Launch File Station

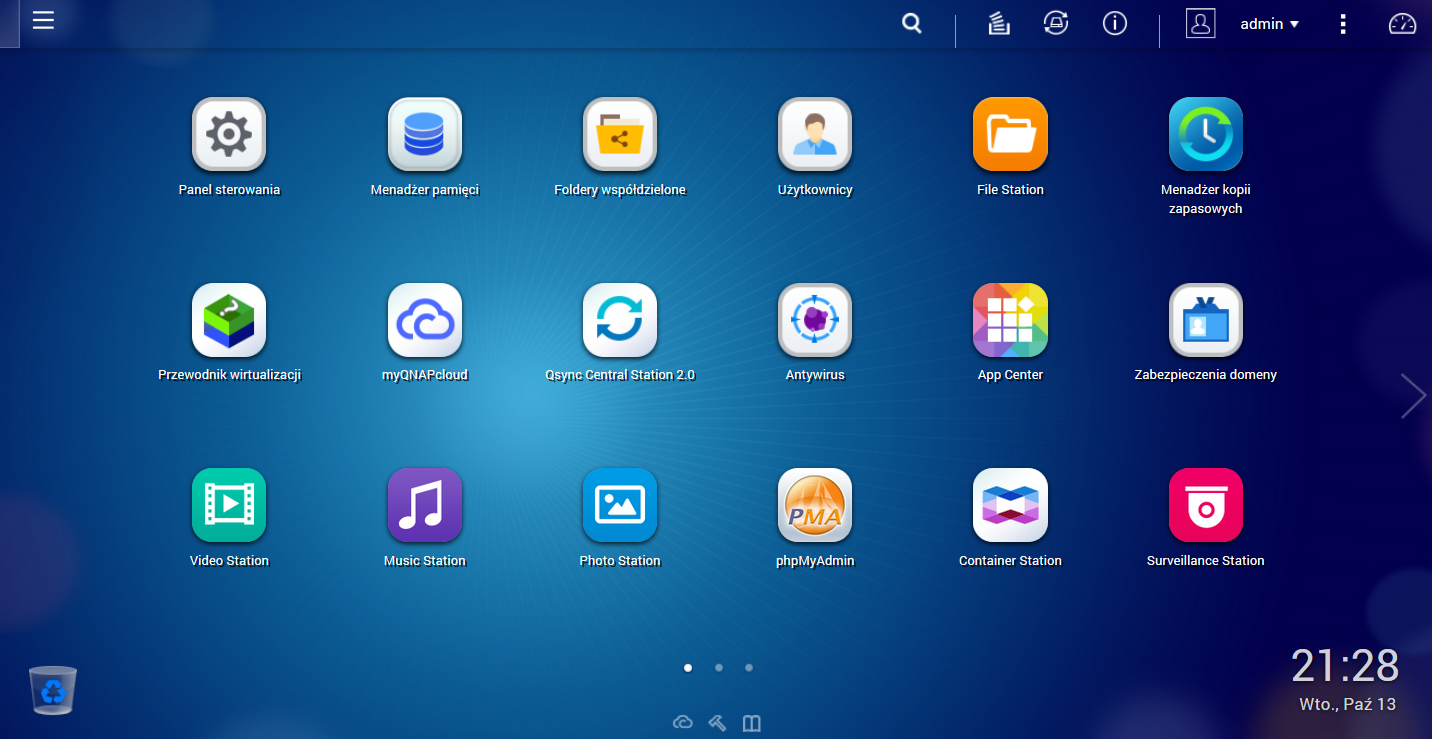pyautogui.click(x=1010, y=134)
